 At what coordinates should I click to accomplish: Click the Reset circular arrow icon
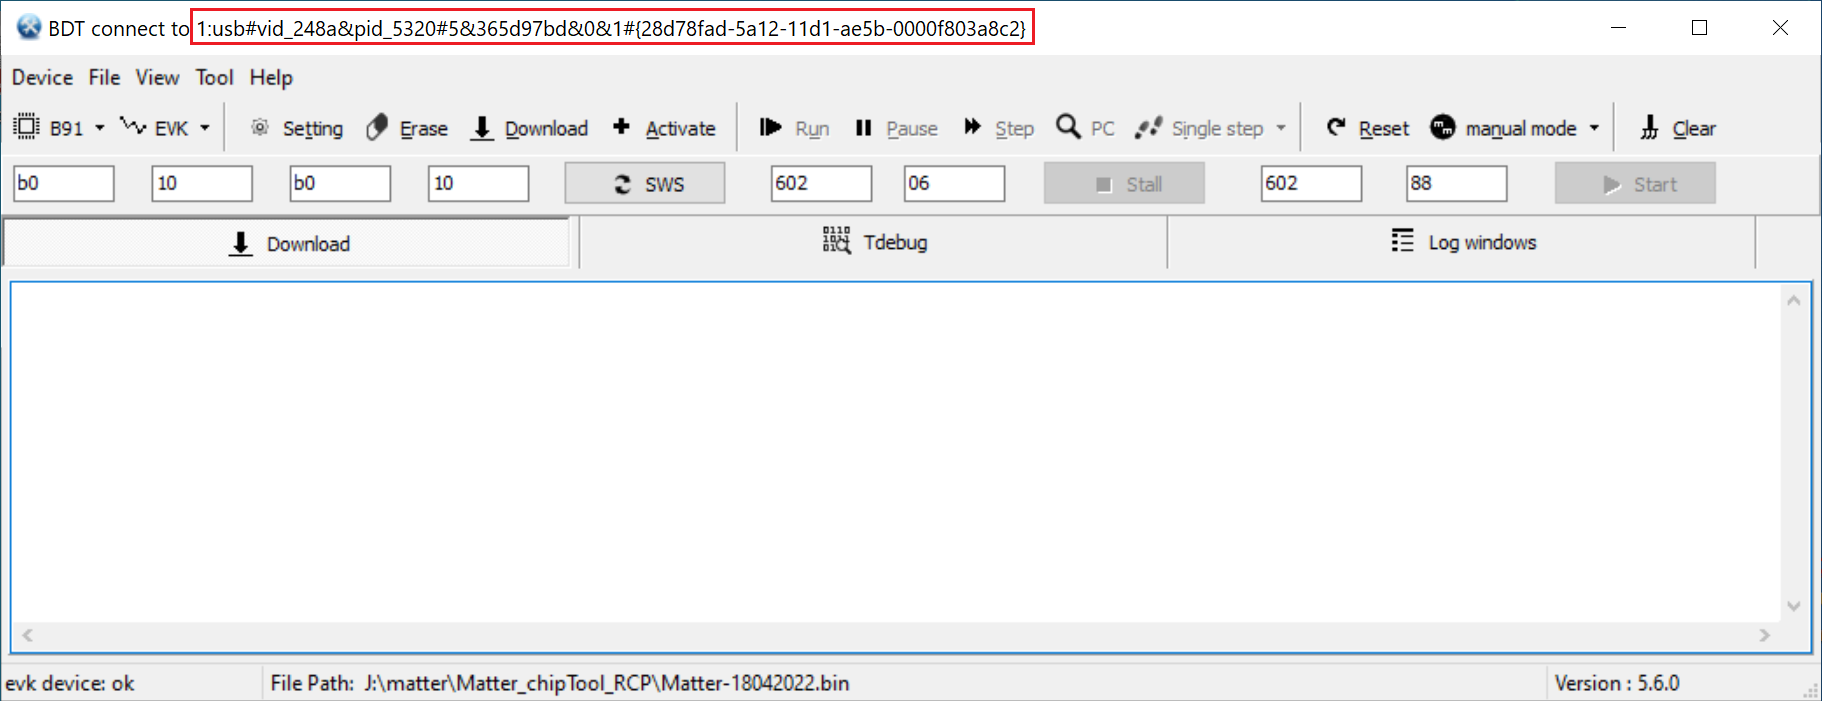(1336, 127)
